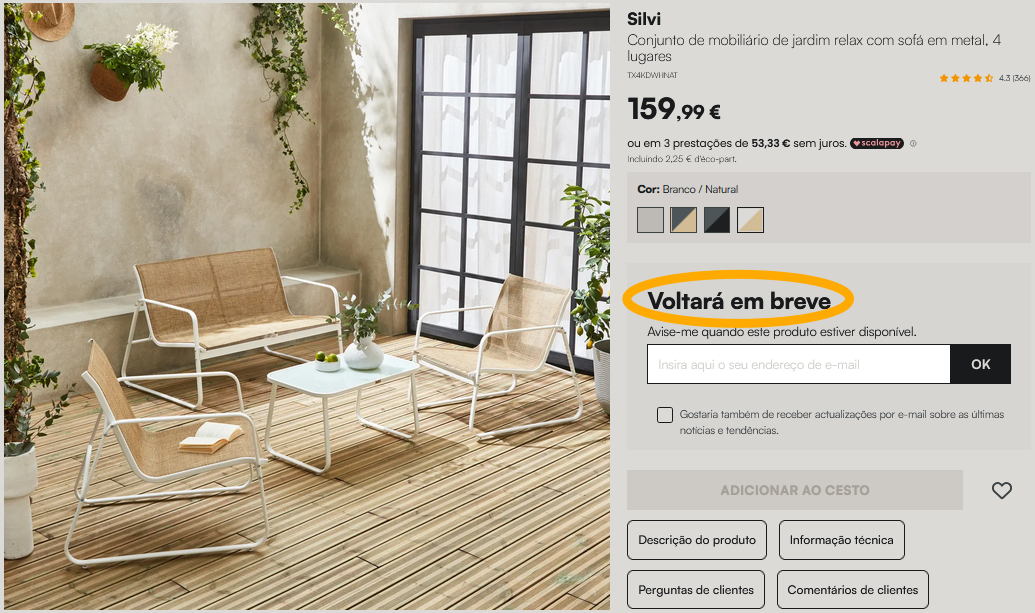Click the 4.3 (366) rating count

(x=1015, y=78)
